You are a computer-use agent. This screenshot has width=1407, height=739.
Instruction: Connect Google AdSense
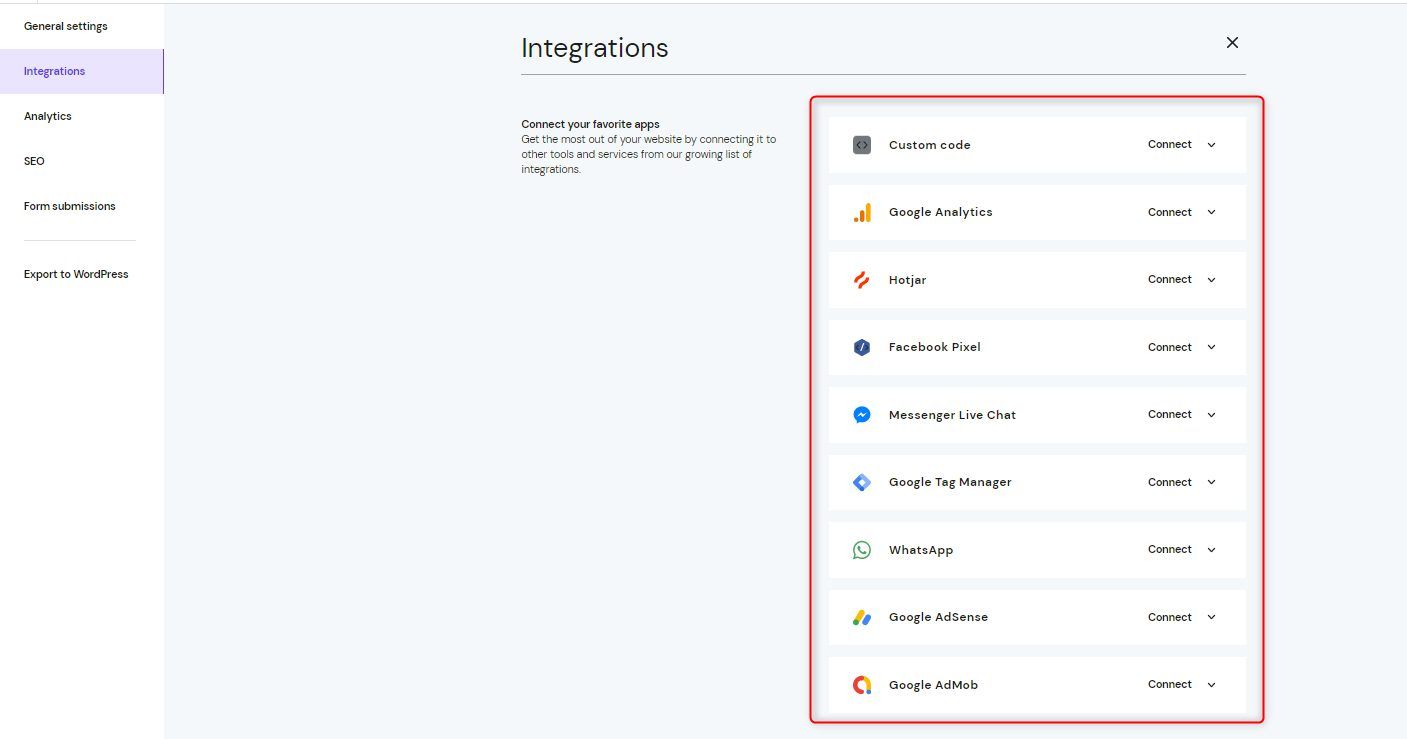click(x=1169, y=617)
